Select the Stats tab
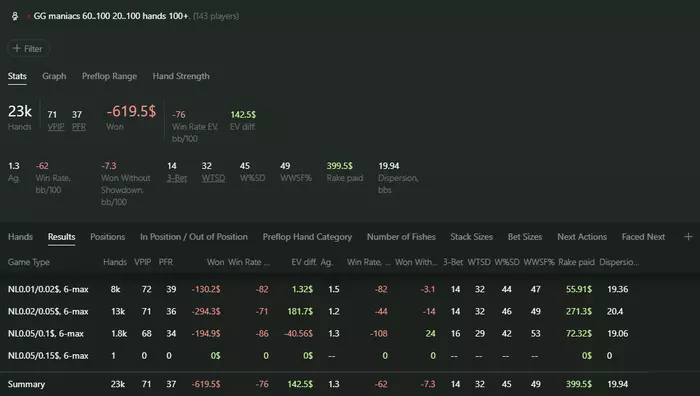The width and height of the screenshot is (700, 396). tap(17, 76)
